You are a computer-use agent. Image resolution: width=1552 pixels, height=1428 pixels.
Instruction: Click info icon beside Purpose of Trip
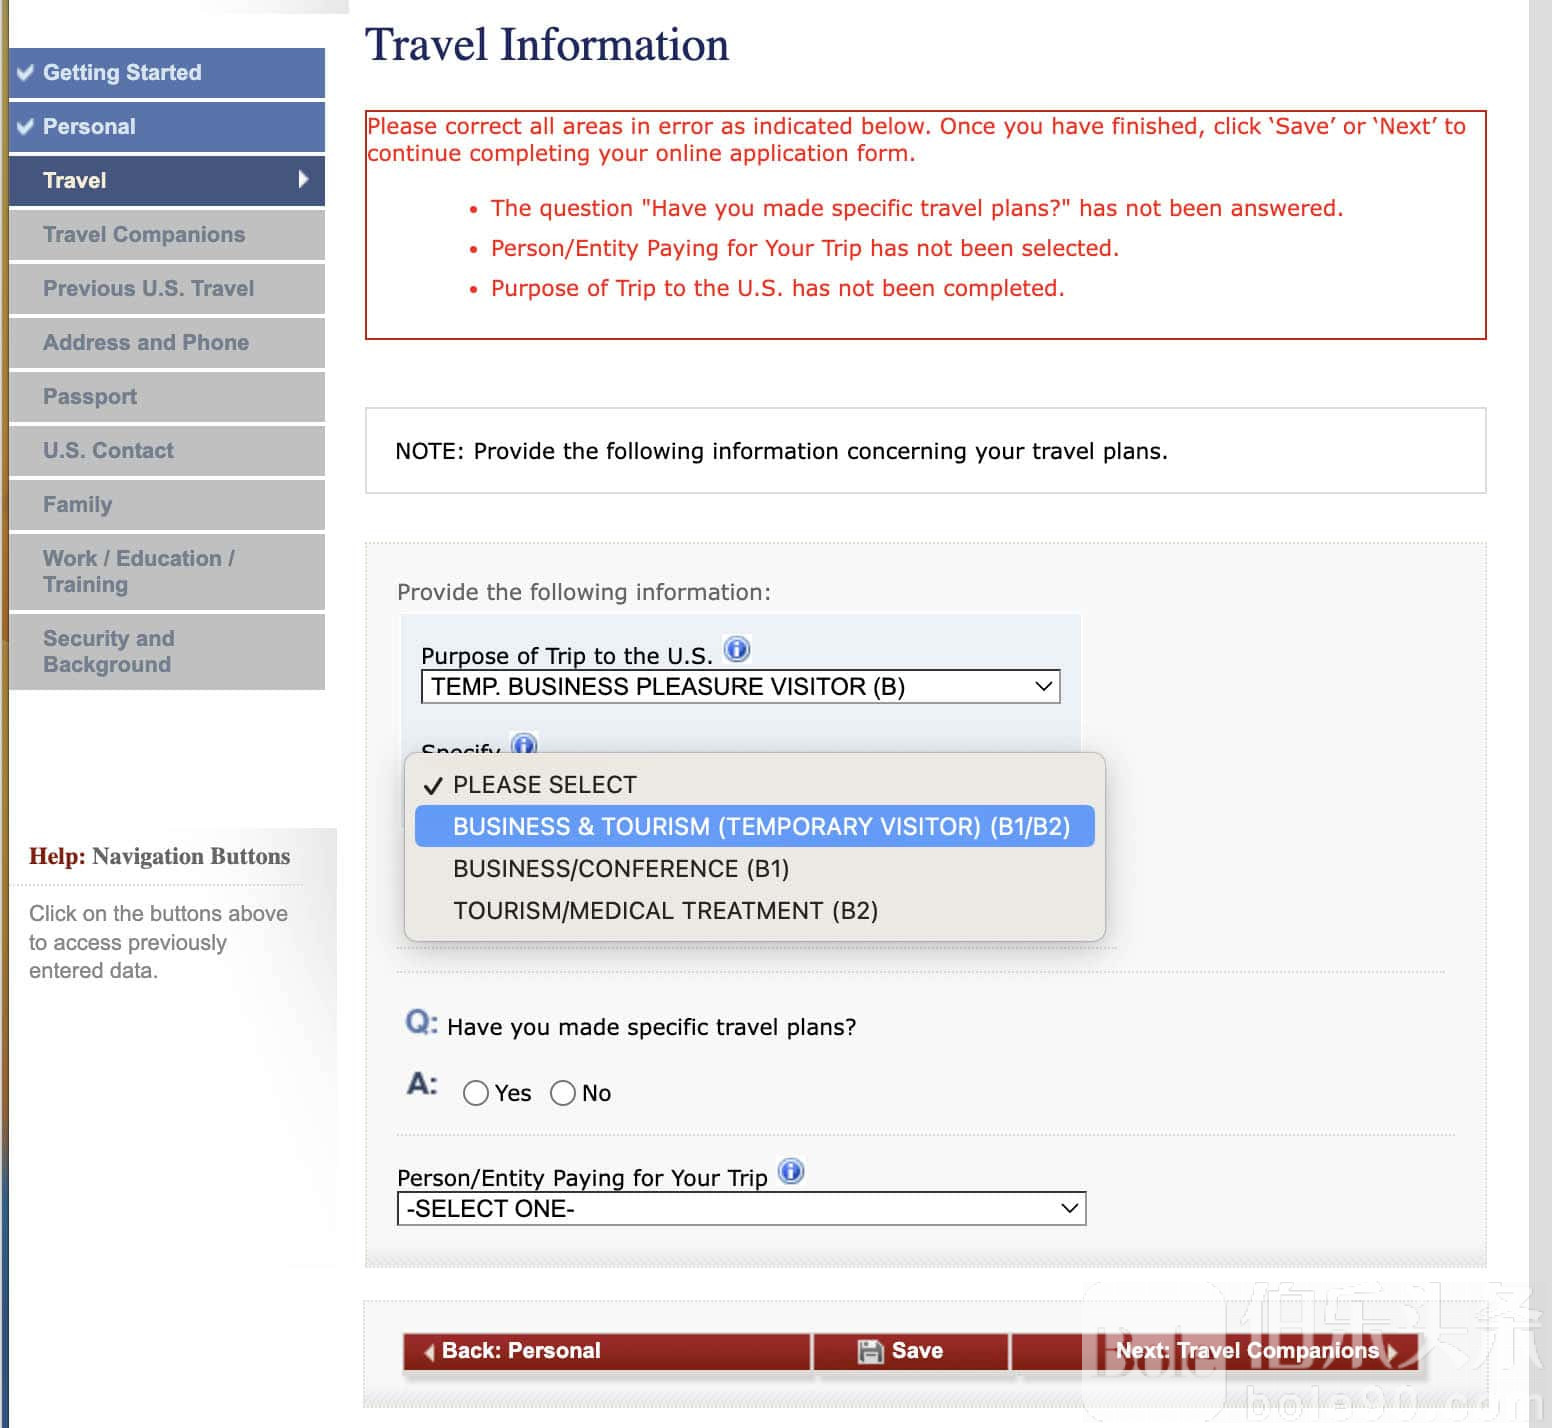click(737, 650)
